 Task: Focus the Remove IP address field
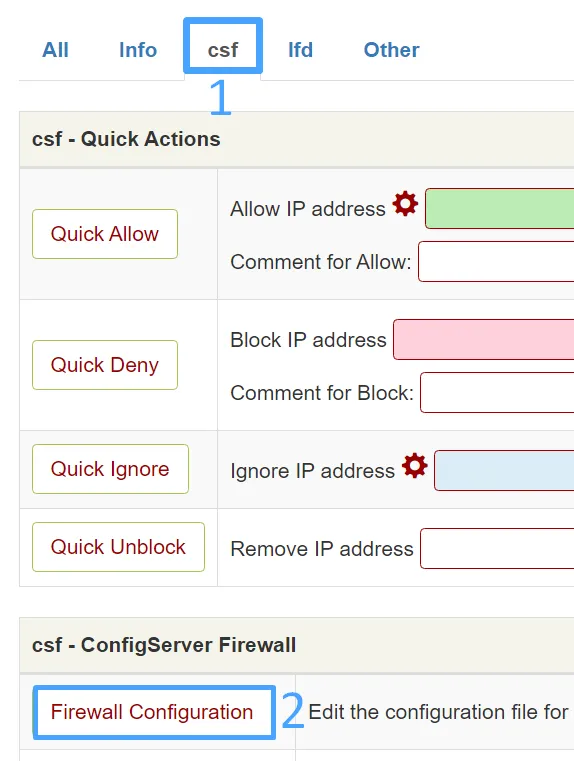click(497, 548)
